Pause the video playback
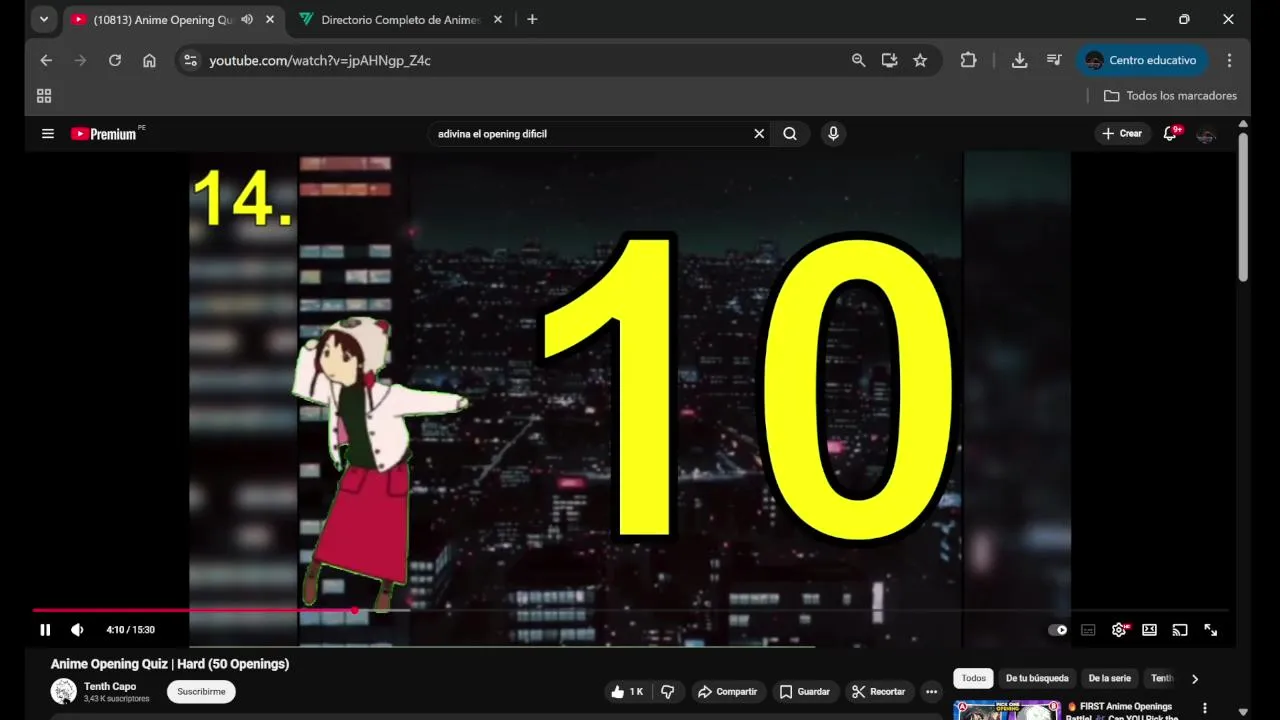The image size is (1280, 720). [45, 630]
